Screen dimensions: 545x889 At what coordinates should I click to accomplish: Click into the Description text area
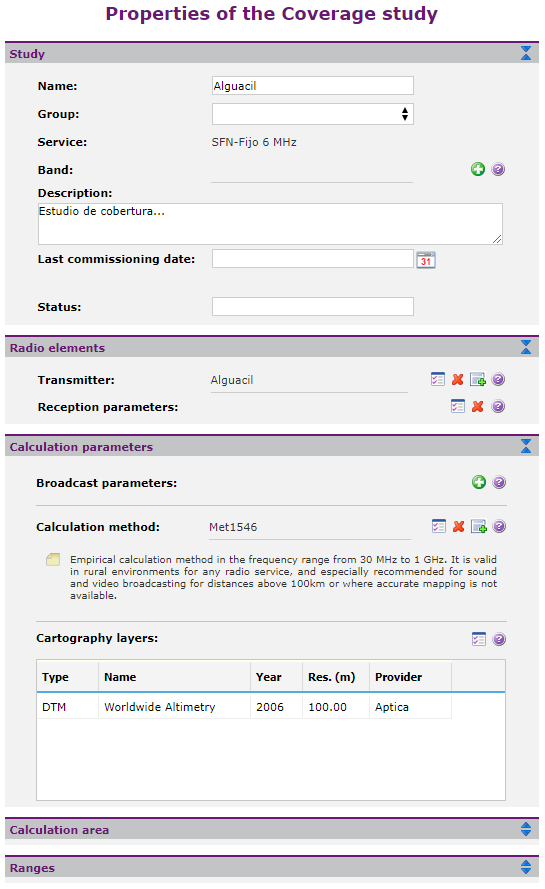[x=270, y=224]
